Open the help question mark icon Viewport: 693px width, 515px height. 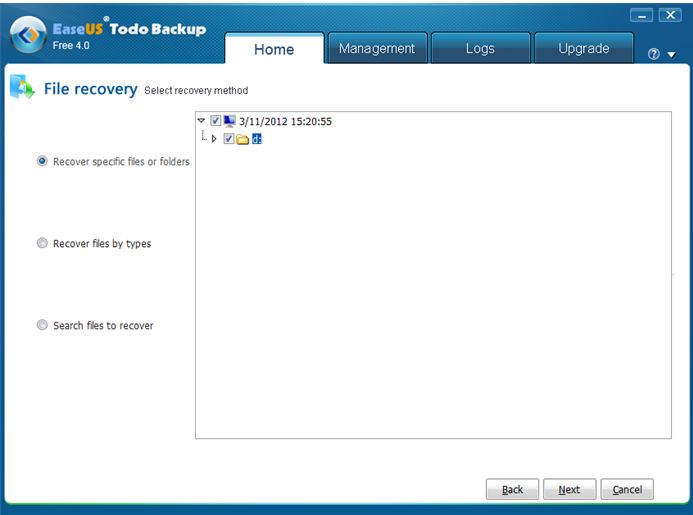click(x=654, y=54)
